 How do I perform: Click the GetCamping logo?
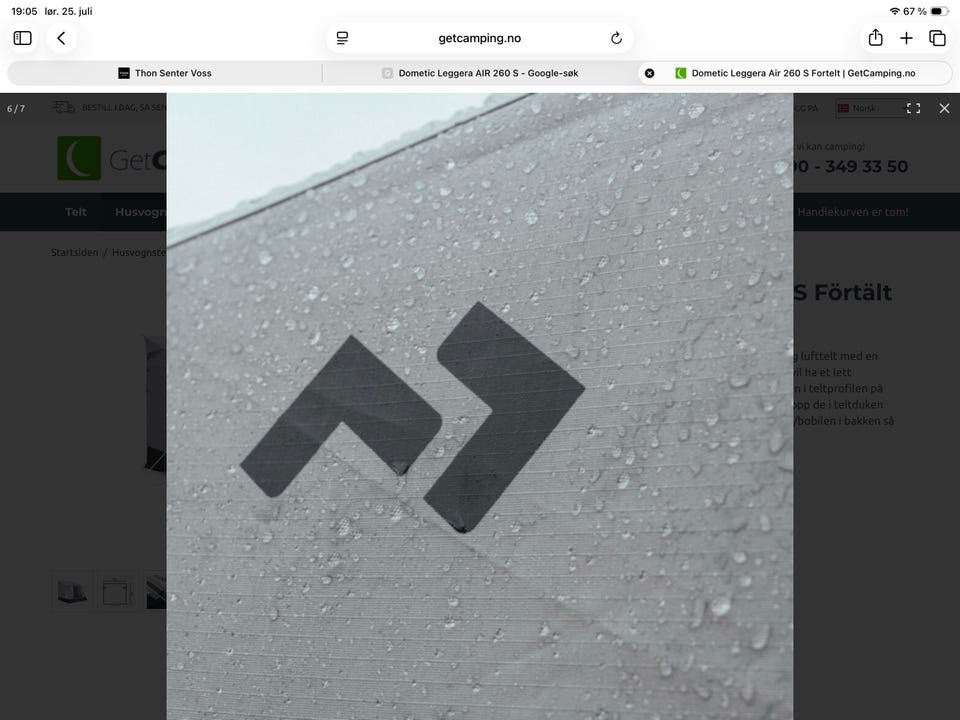coord(111,159)
